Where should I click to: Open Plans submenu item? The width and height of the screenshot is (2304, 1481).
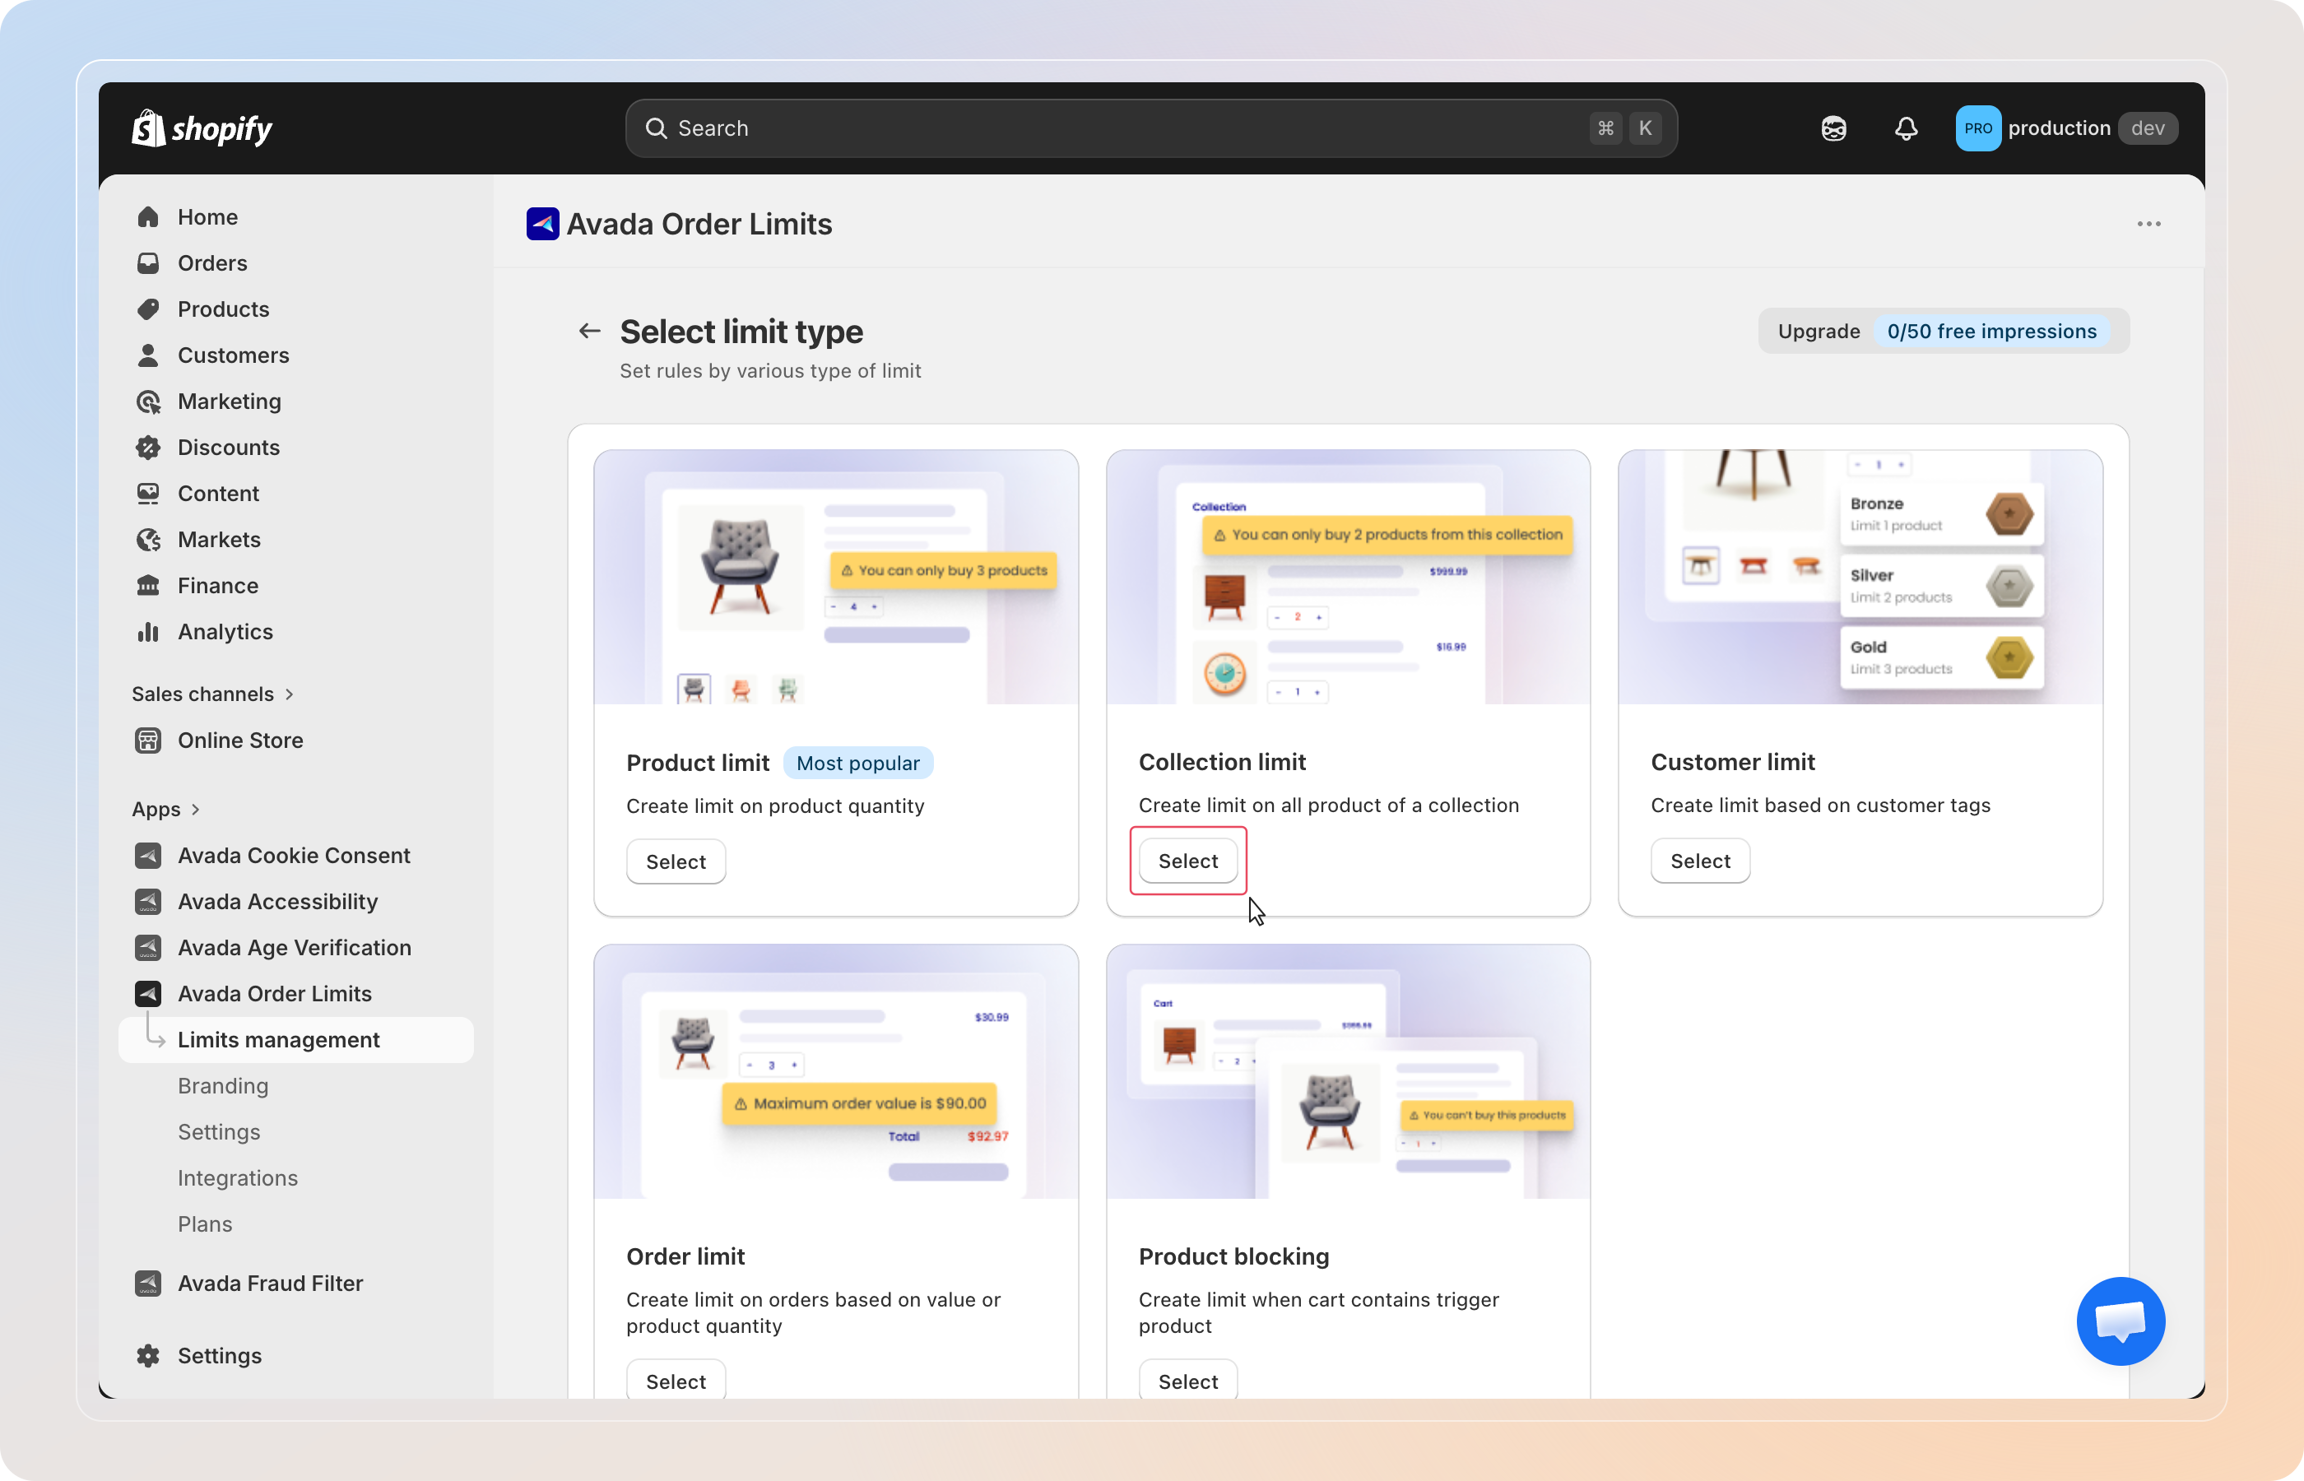point(205,1224)
